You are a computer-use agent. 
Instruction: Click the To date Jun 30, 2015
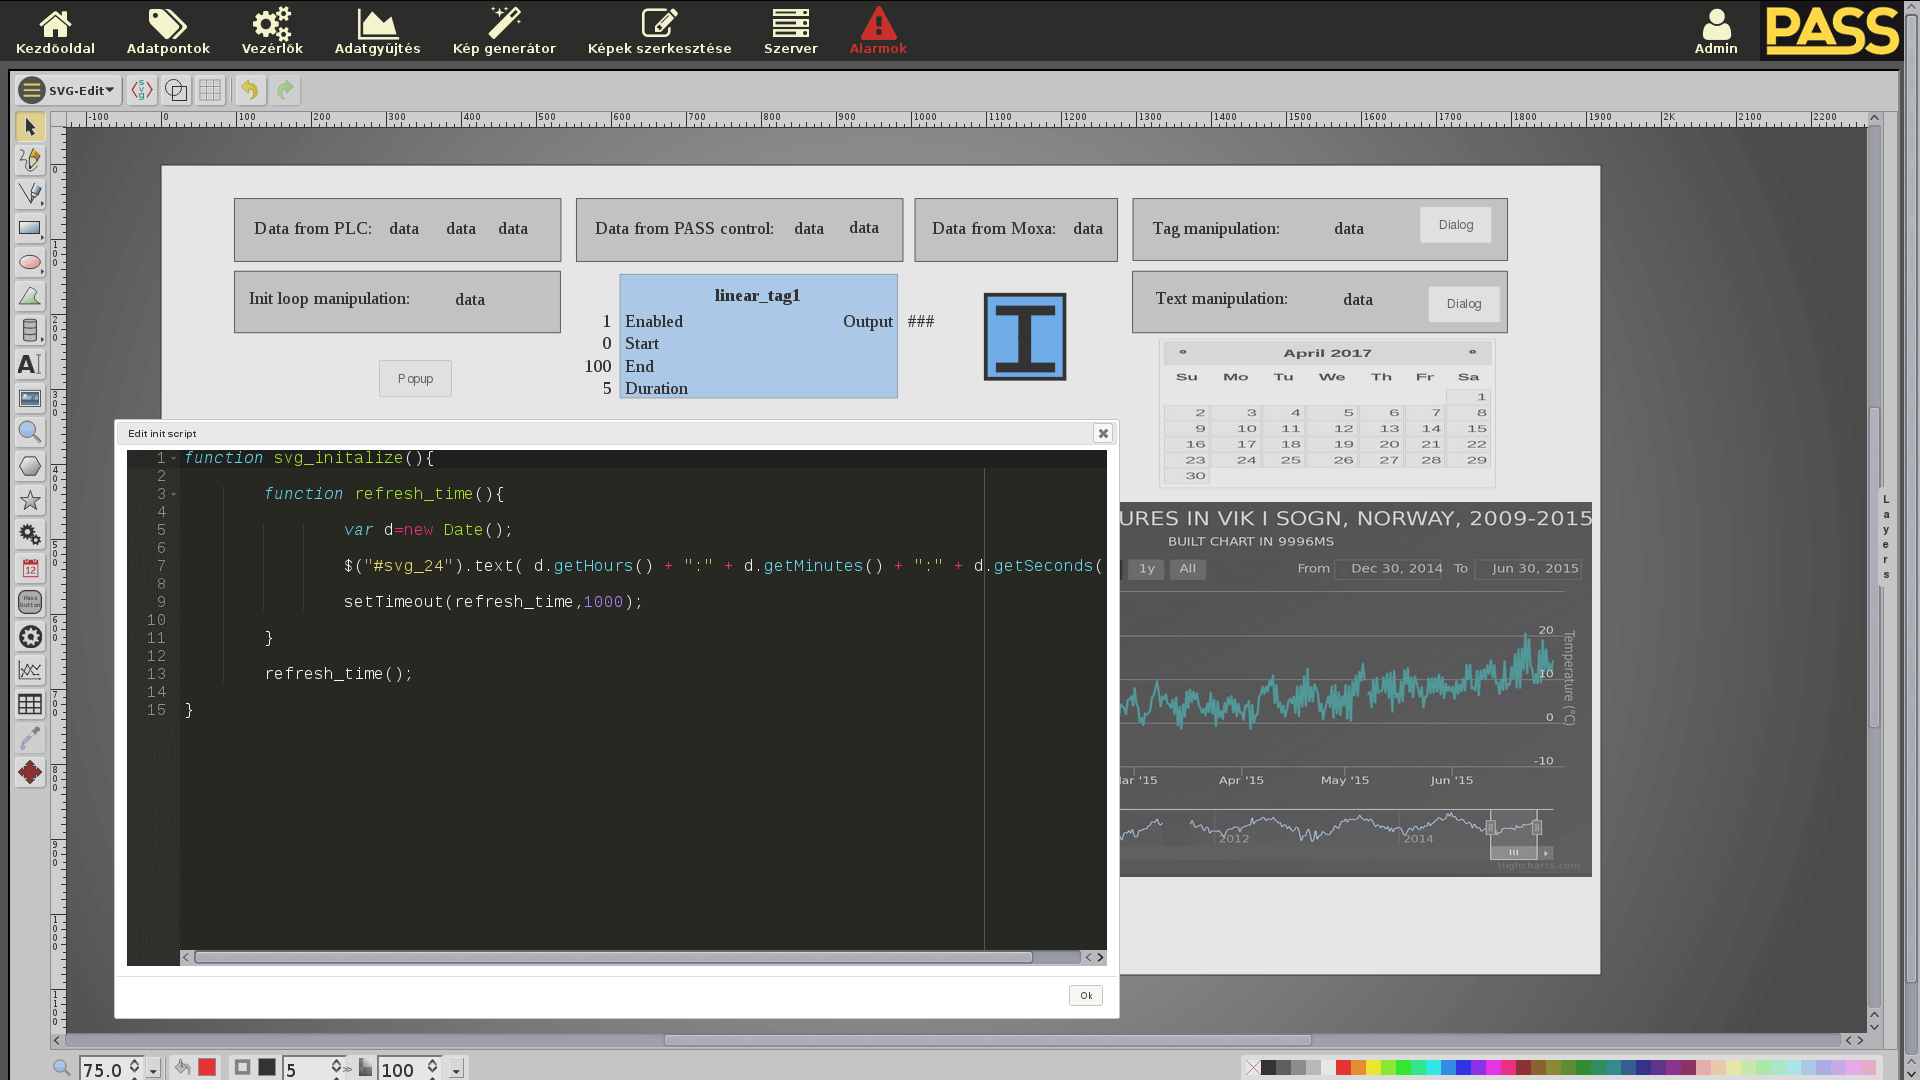(1527, 569)
